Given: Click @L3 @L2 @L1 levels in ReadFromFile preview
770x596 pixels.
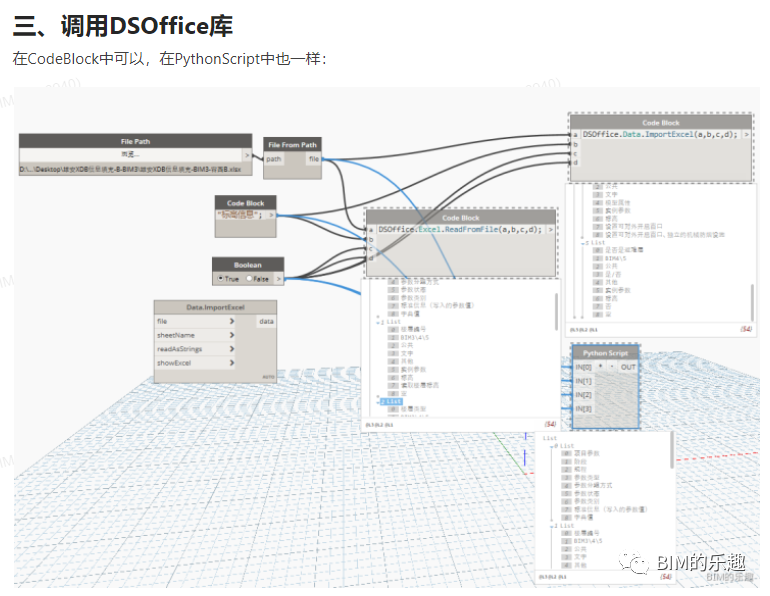Looking at the screenshot, I should 380,425.
